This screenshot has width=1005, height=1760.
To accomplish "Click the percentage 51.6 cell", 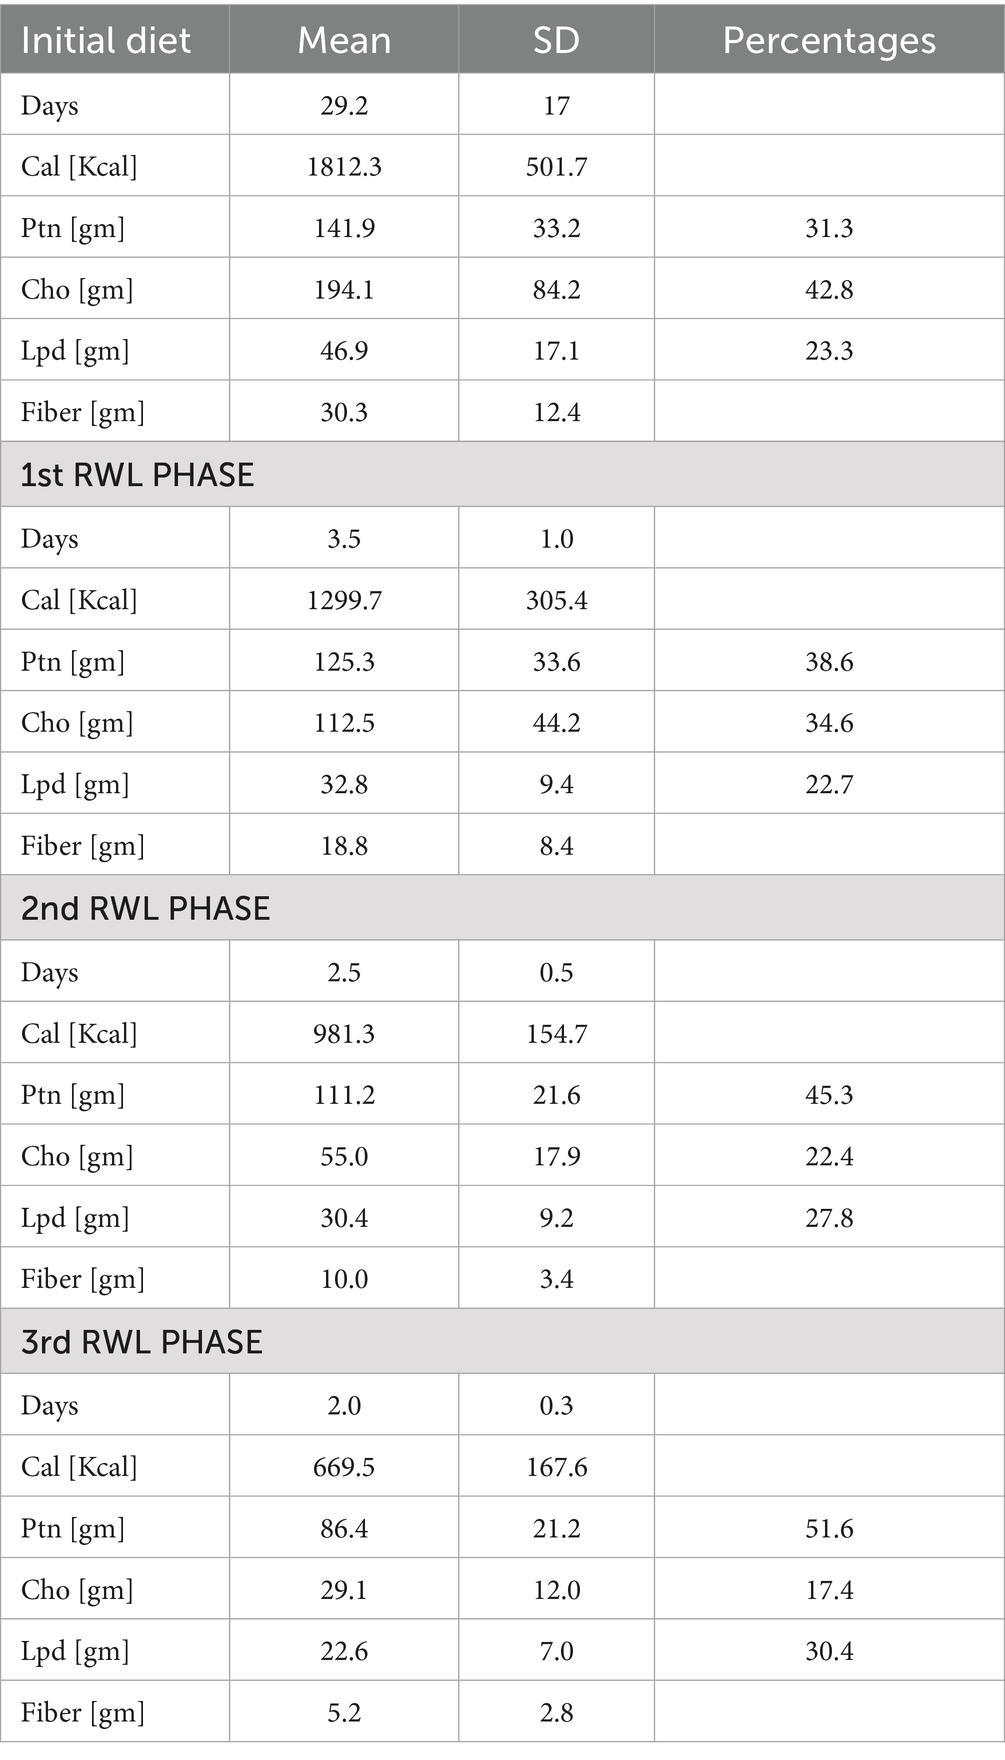I will (x=829, y=1528).
